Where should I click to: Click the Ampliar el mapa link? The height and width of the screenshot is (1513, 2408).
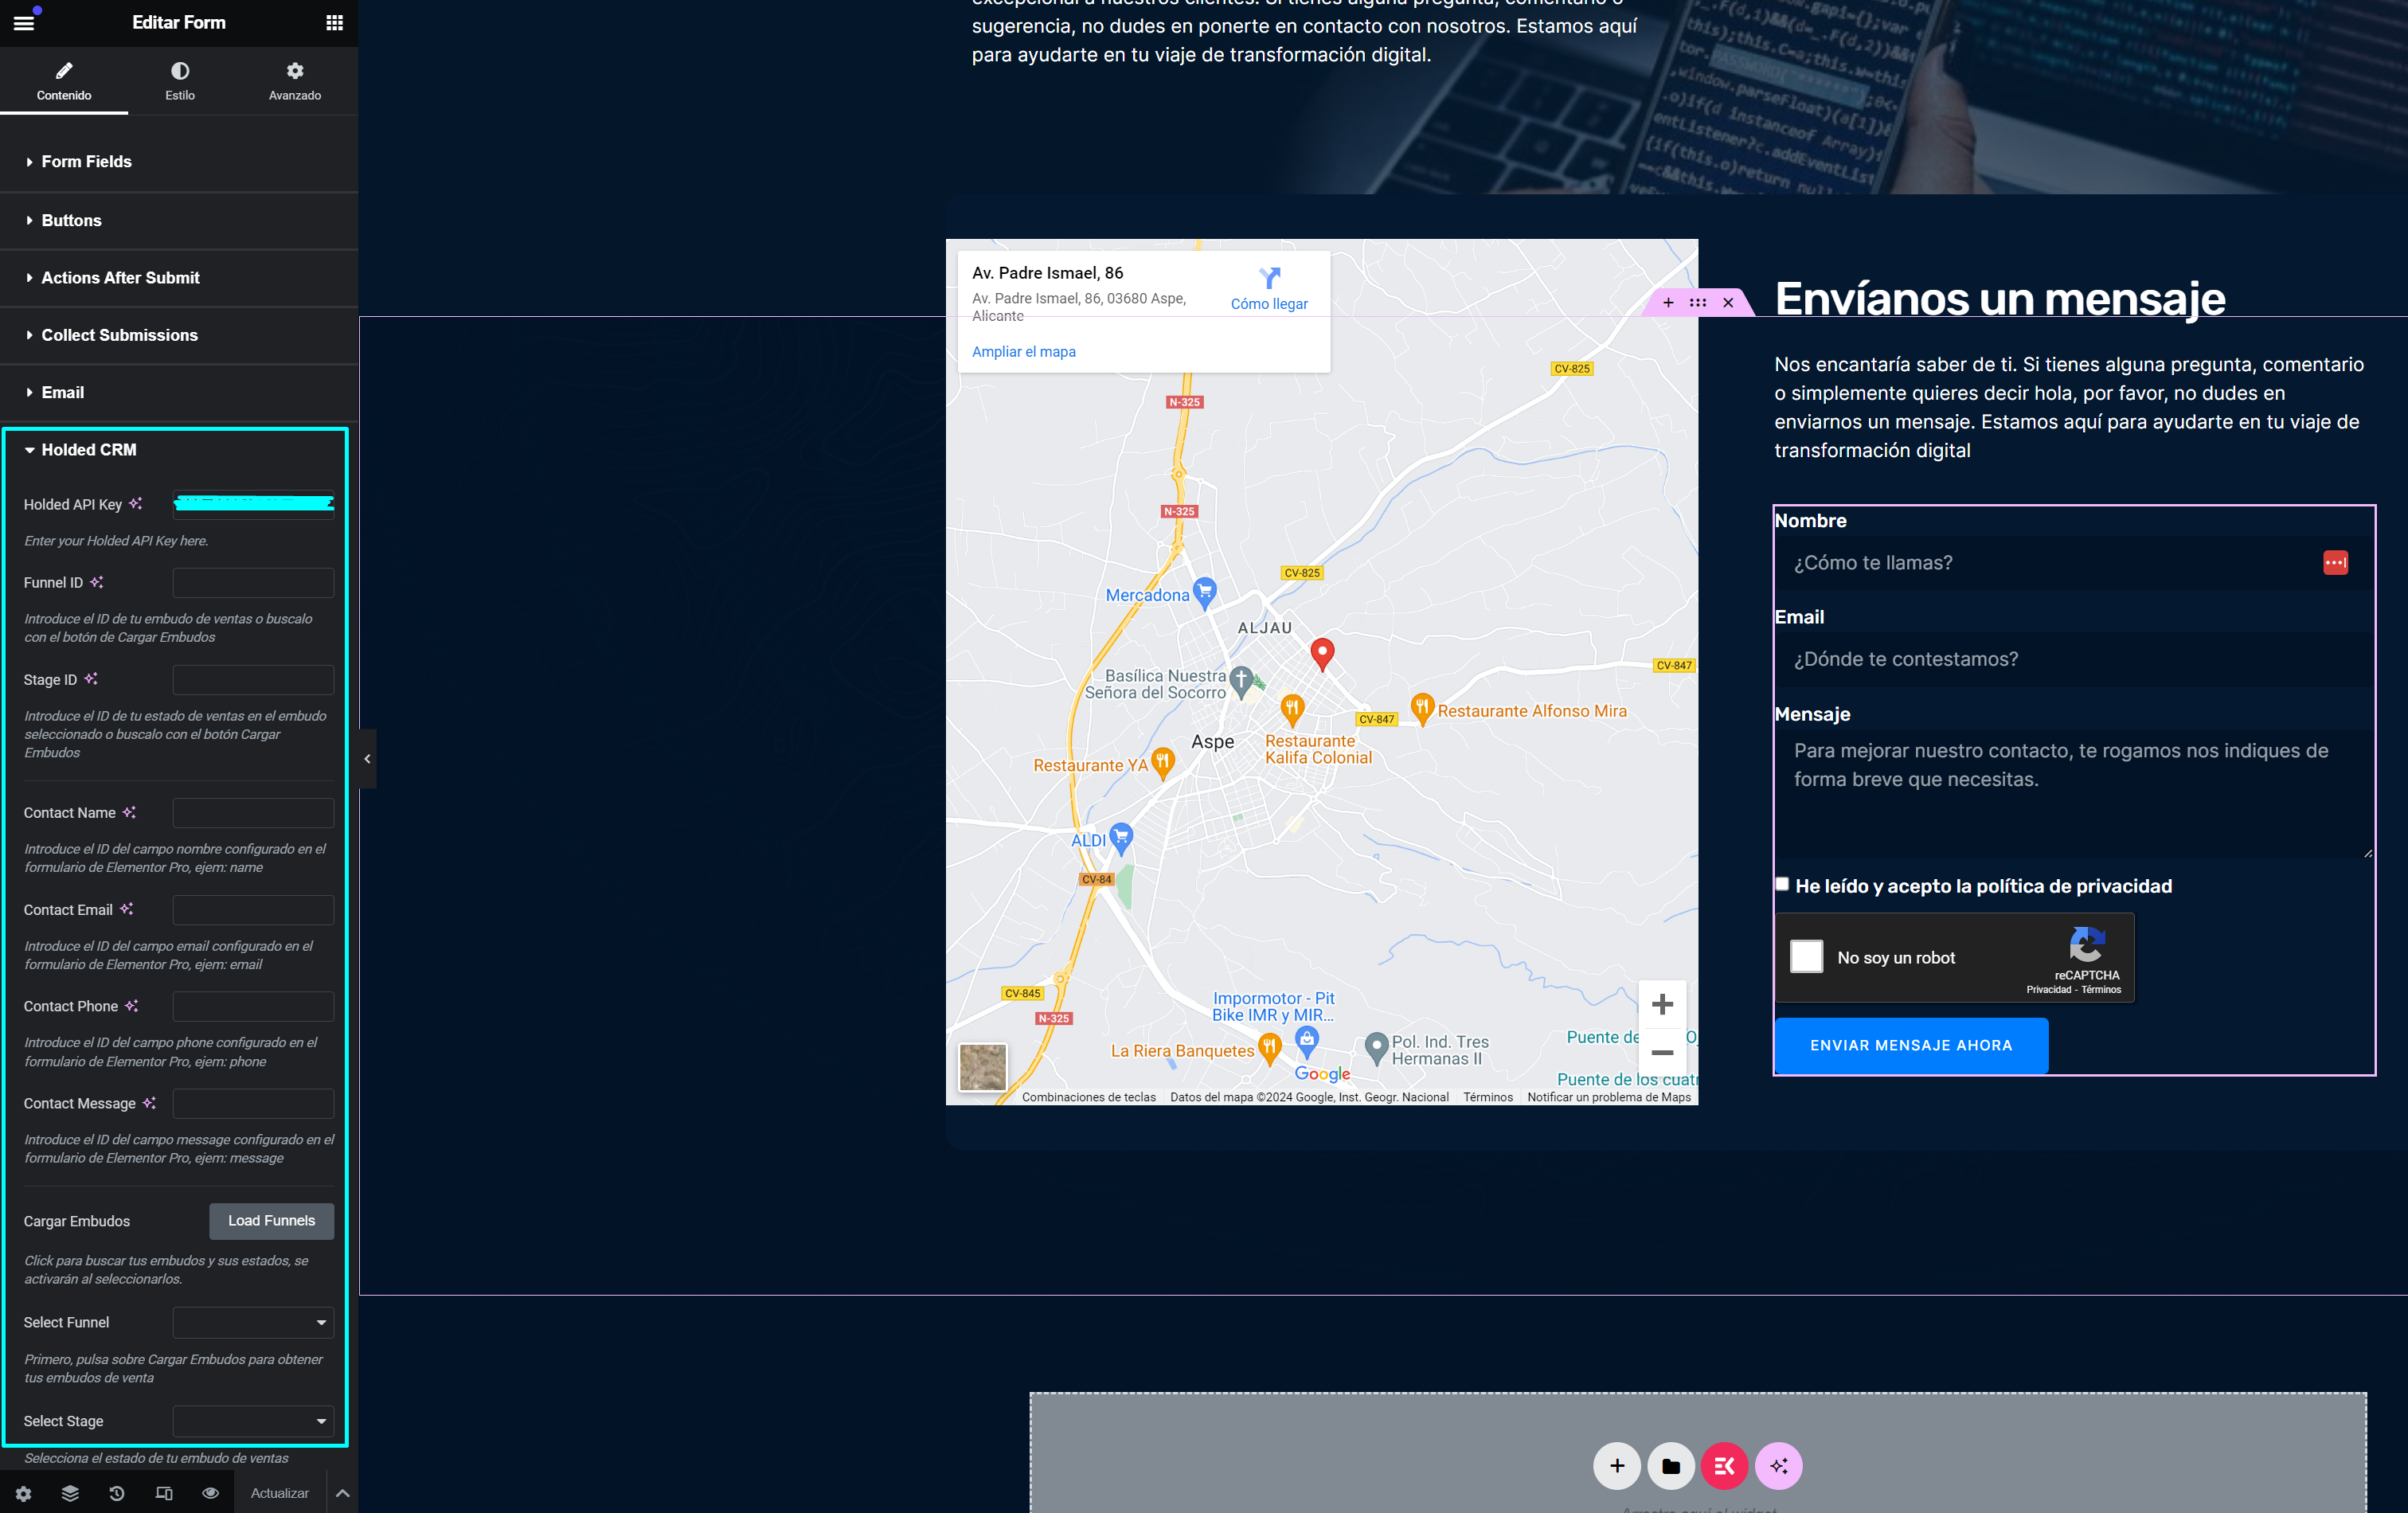1023,352
